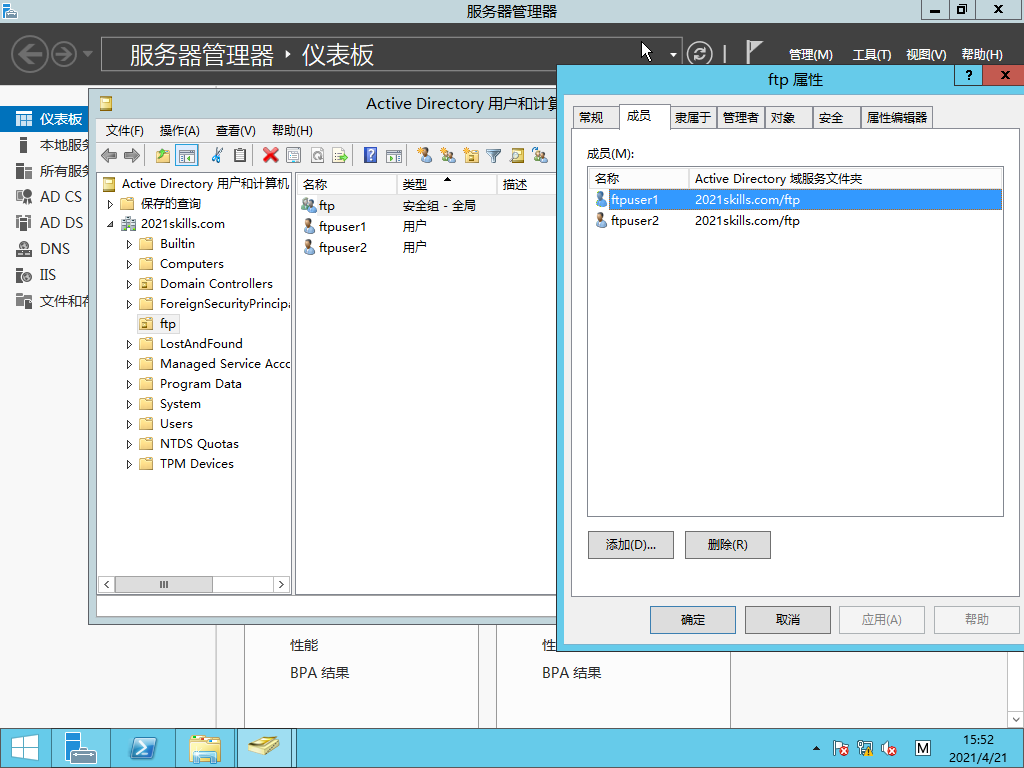This screenshot has width=1024, height=768.
Task: Click the 删除(R) button
Action: 728,545
